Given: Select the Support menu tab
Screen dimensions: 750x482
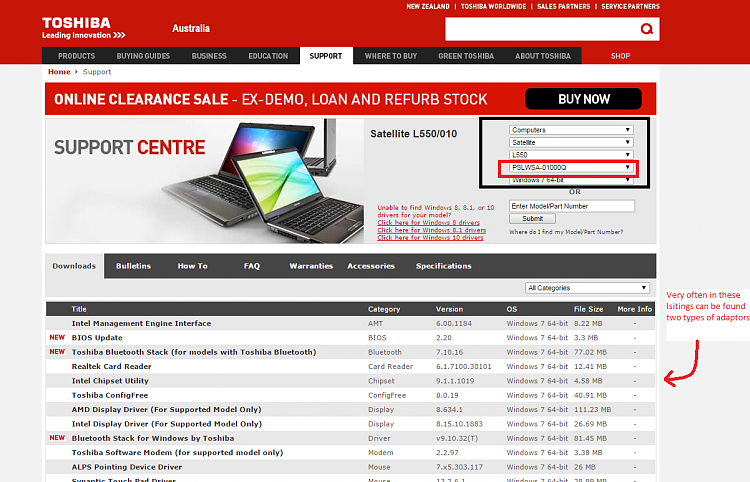Looking at the screenshot, I should (326, 56).
